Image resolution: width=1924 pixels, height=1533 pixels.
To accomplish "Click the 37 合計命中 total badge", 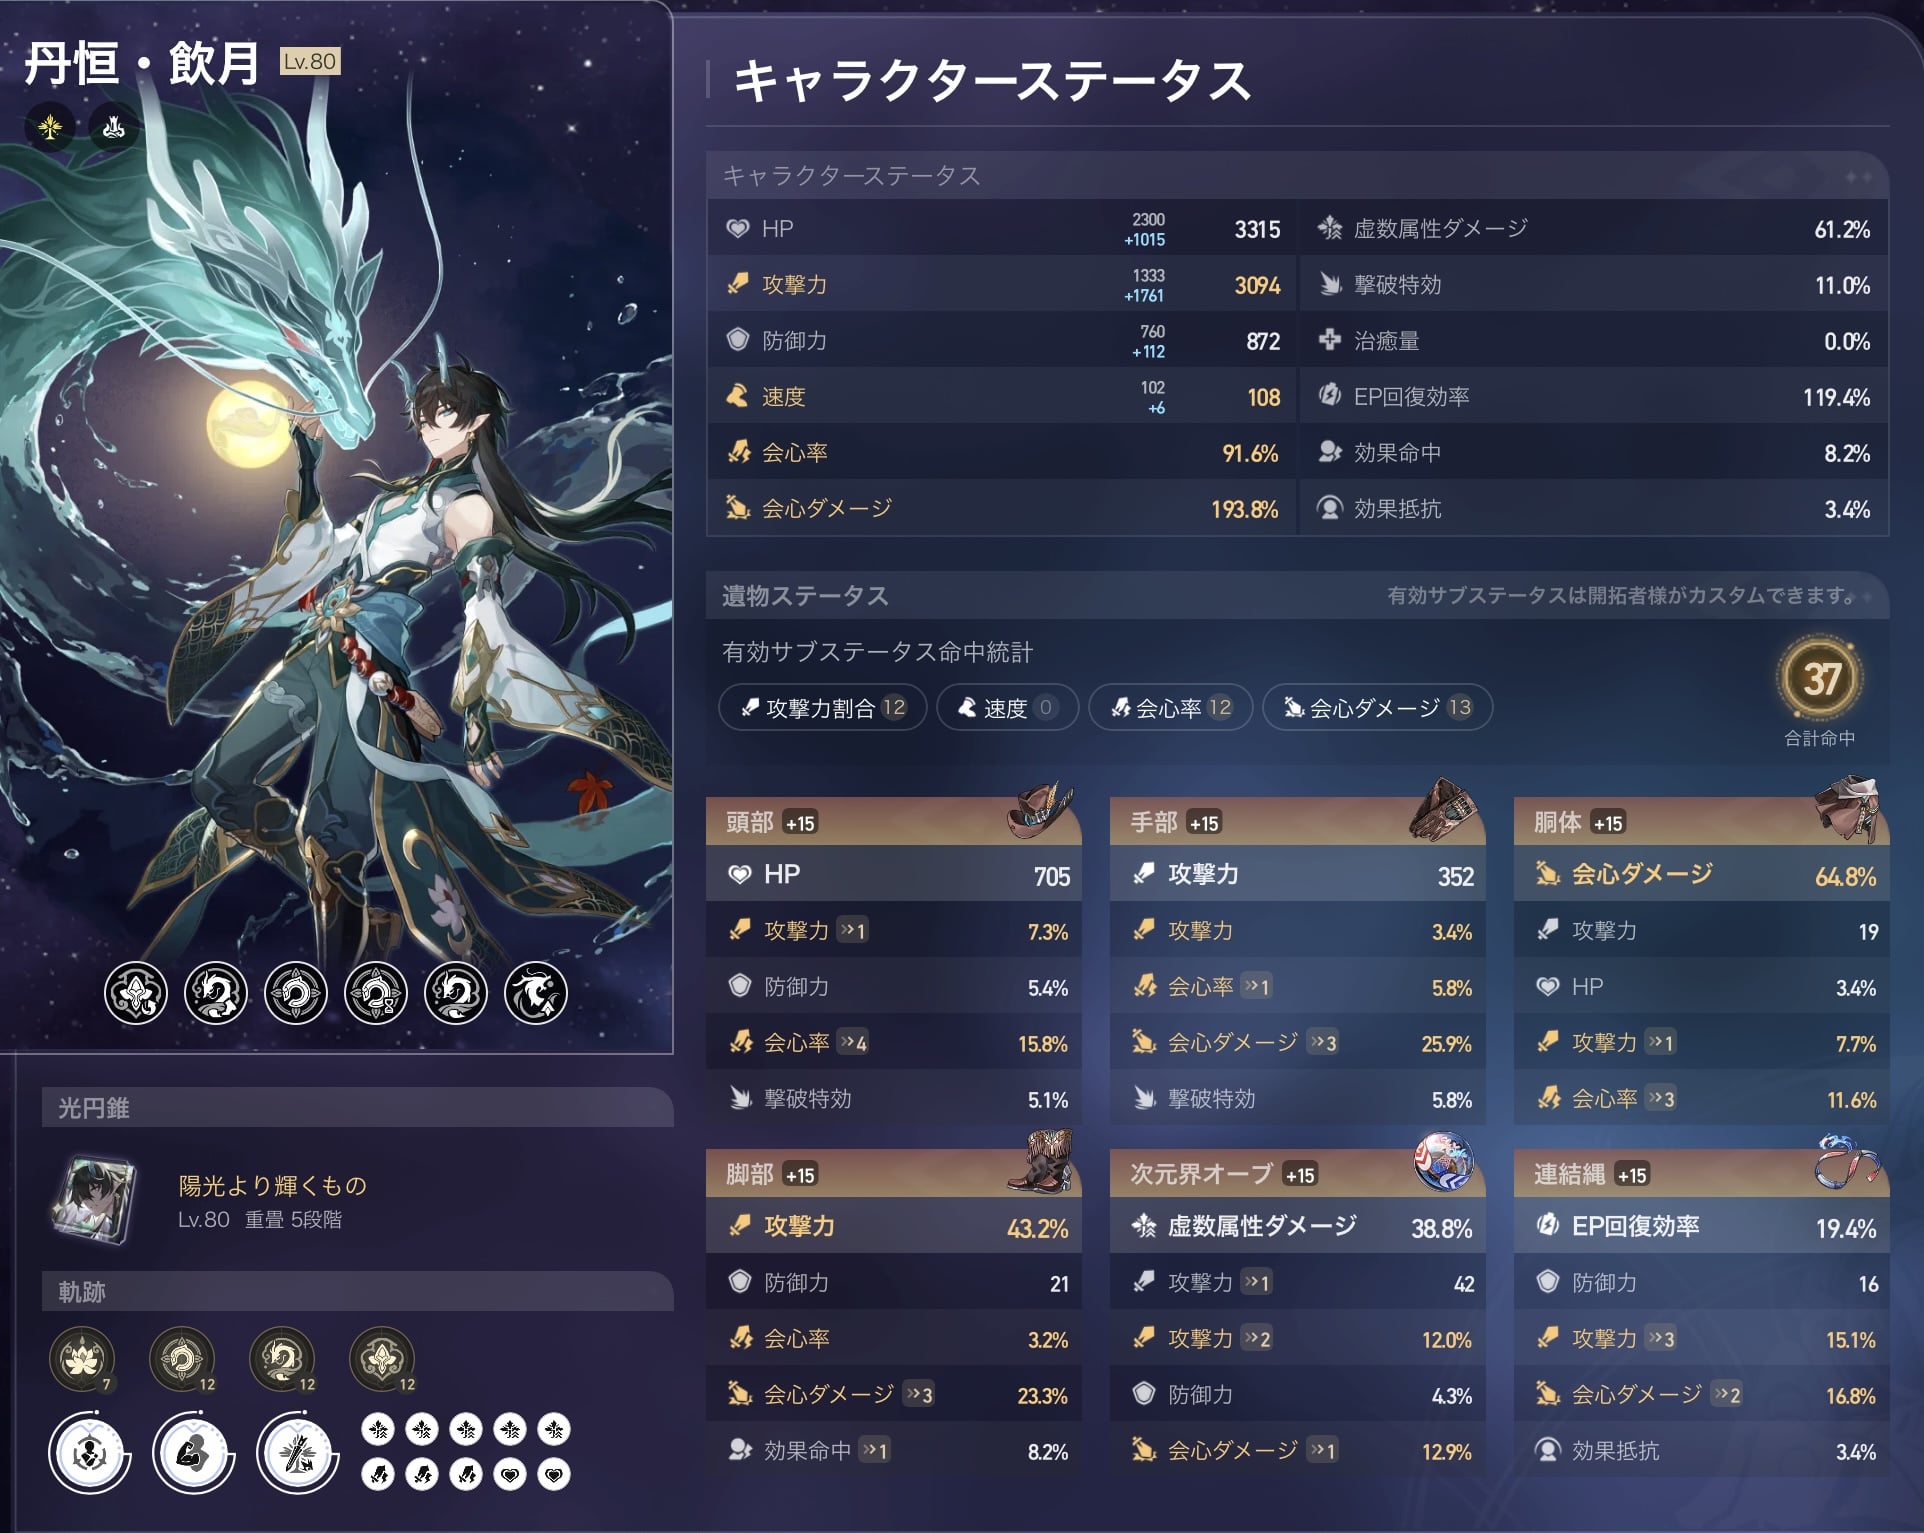I will pyautogui.click(x=1820, y=692).
